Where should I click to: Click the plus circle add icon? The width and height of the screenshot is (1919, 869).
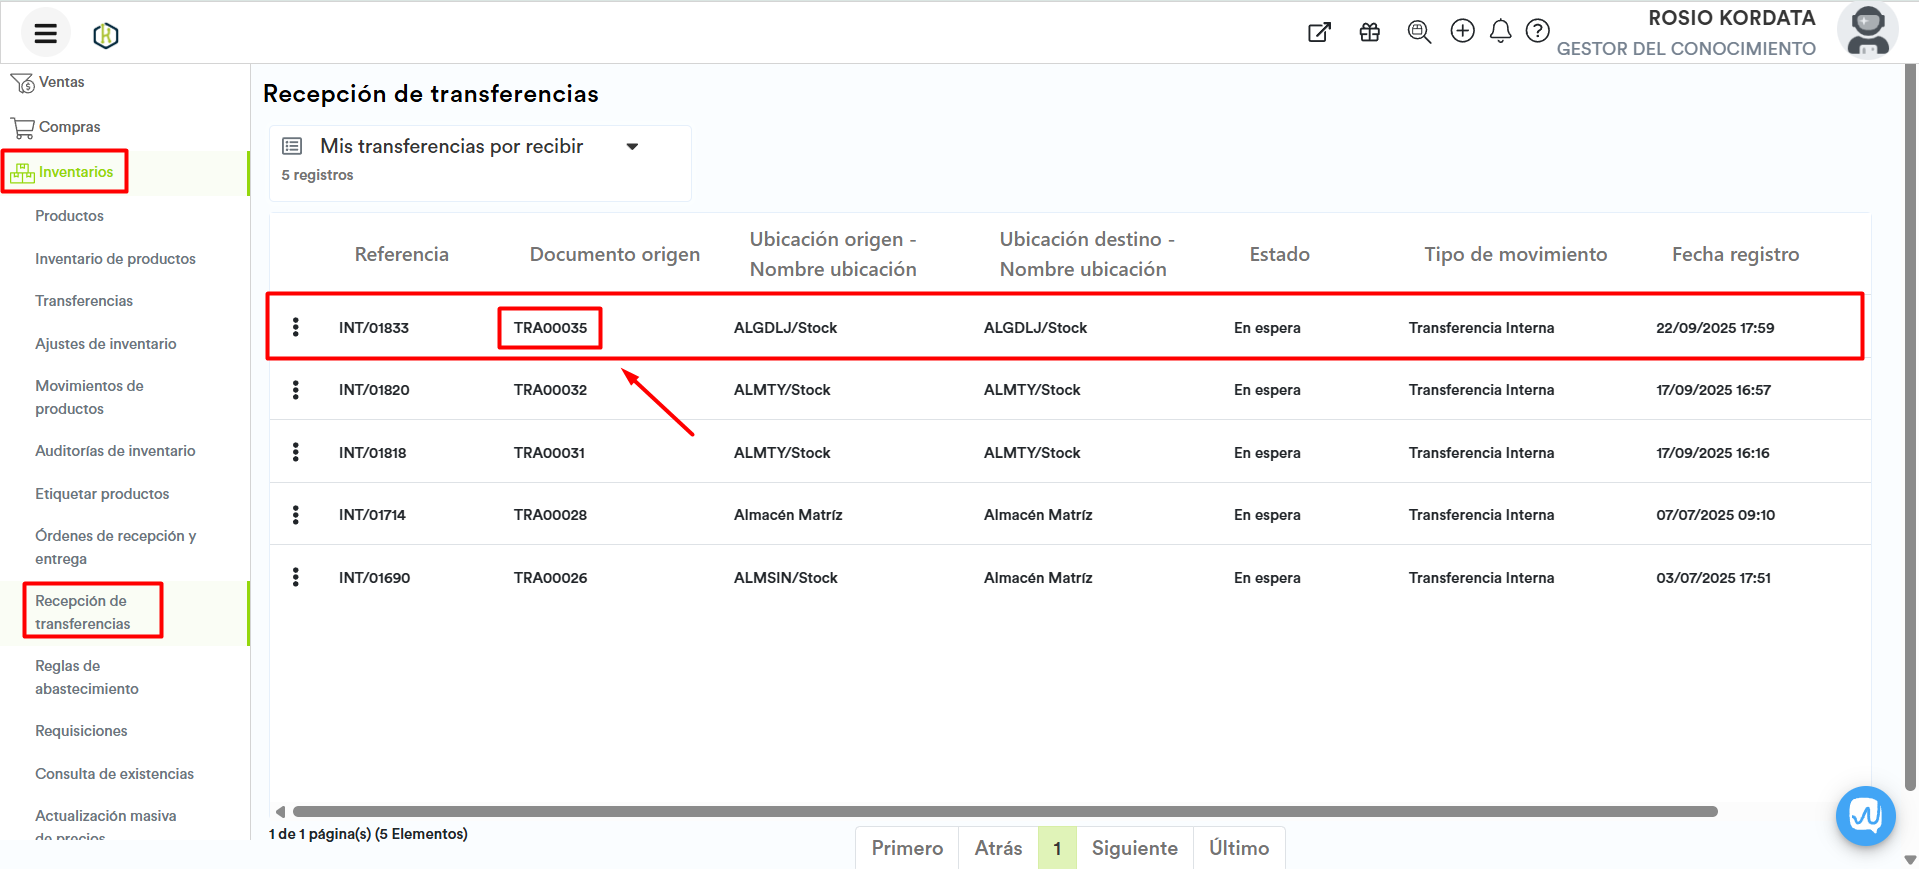(x=1462, y=31)
